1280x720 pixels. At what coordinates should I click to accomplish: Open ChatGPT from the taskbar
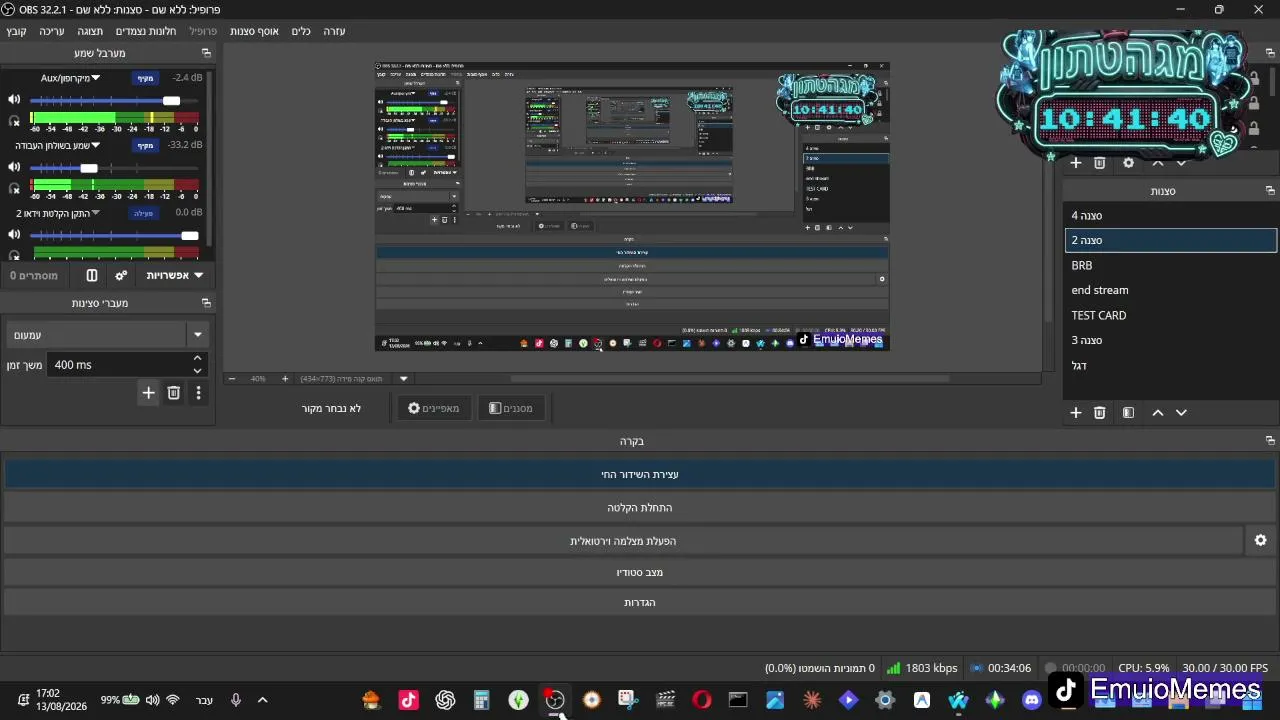pyautogui.click(x=445, y=700)
